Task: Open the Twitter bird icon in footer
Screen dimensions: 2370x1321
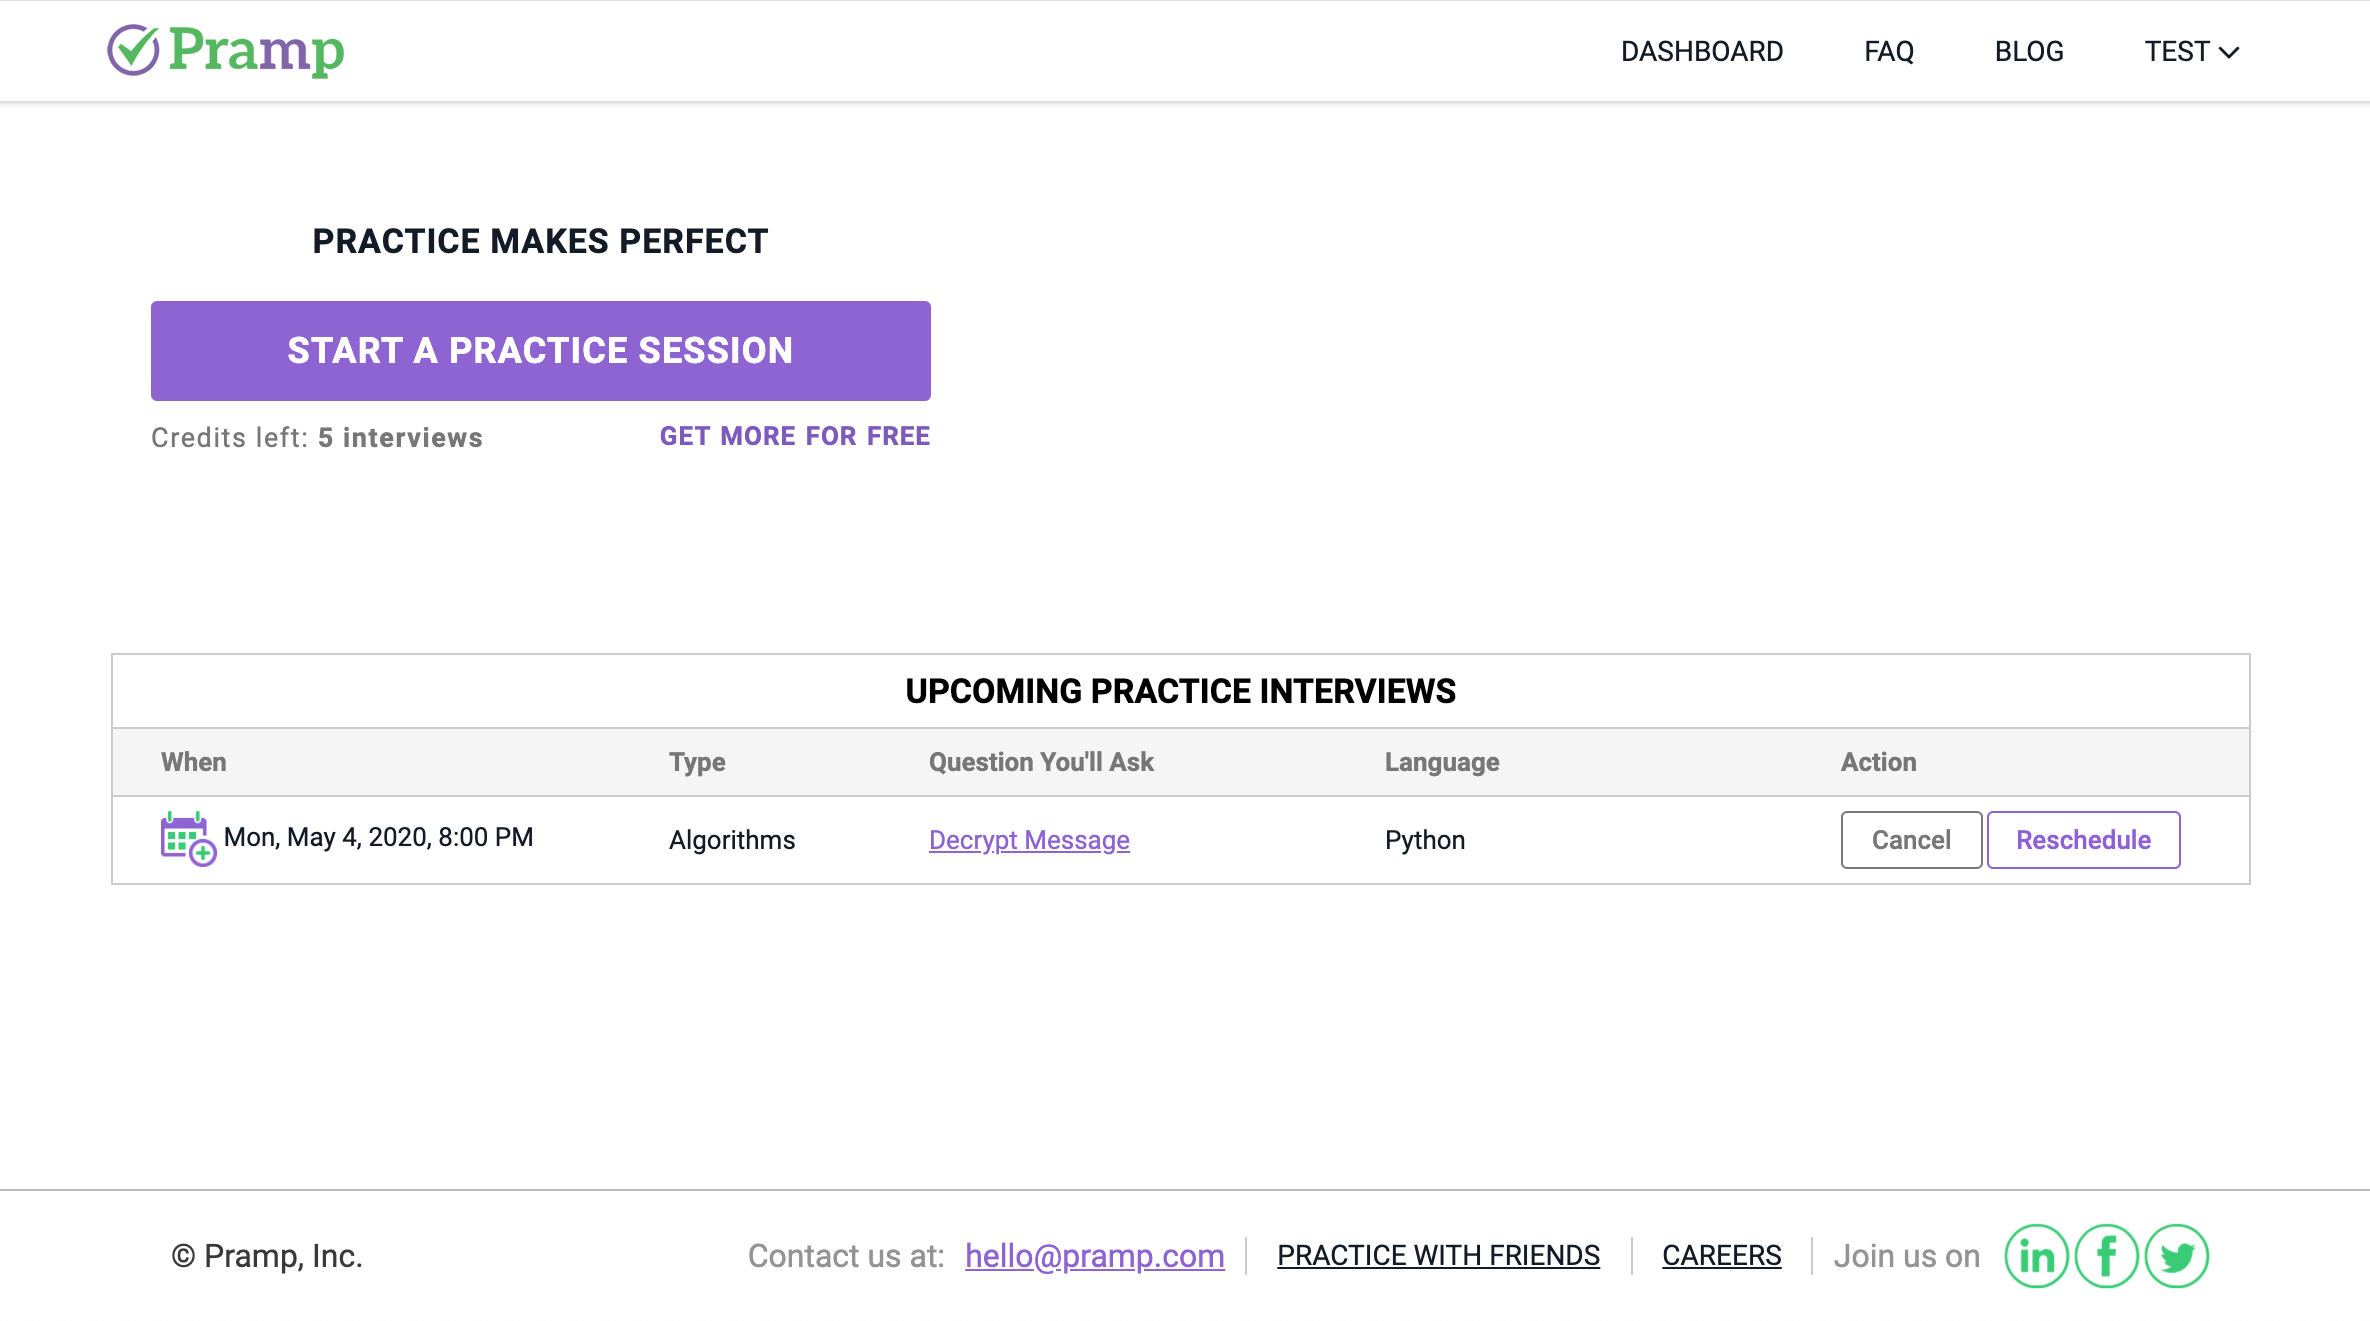Action: pyautogui.click(x=2176, y=1256)
